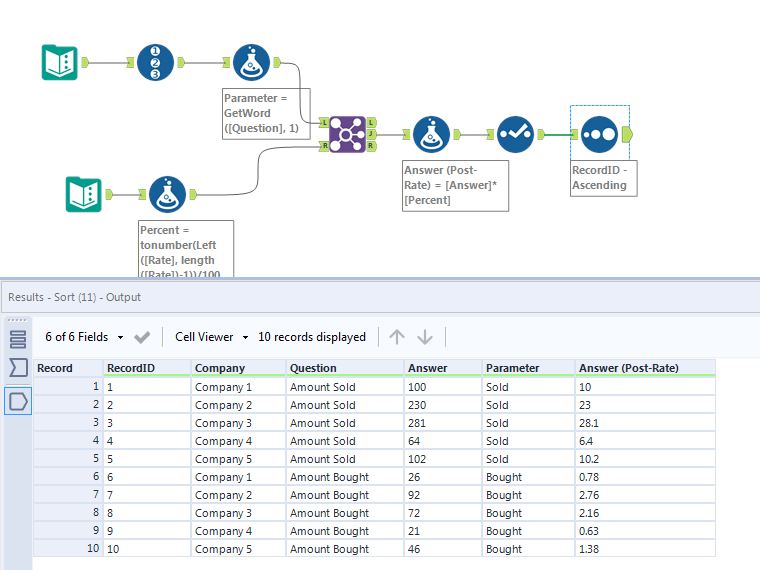Click the Sort tool output anchor

coord(627,134)
